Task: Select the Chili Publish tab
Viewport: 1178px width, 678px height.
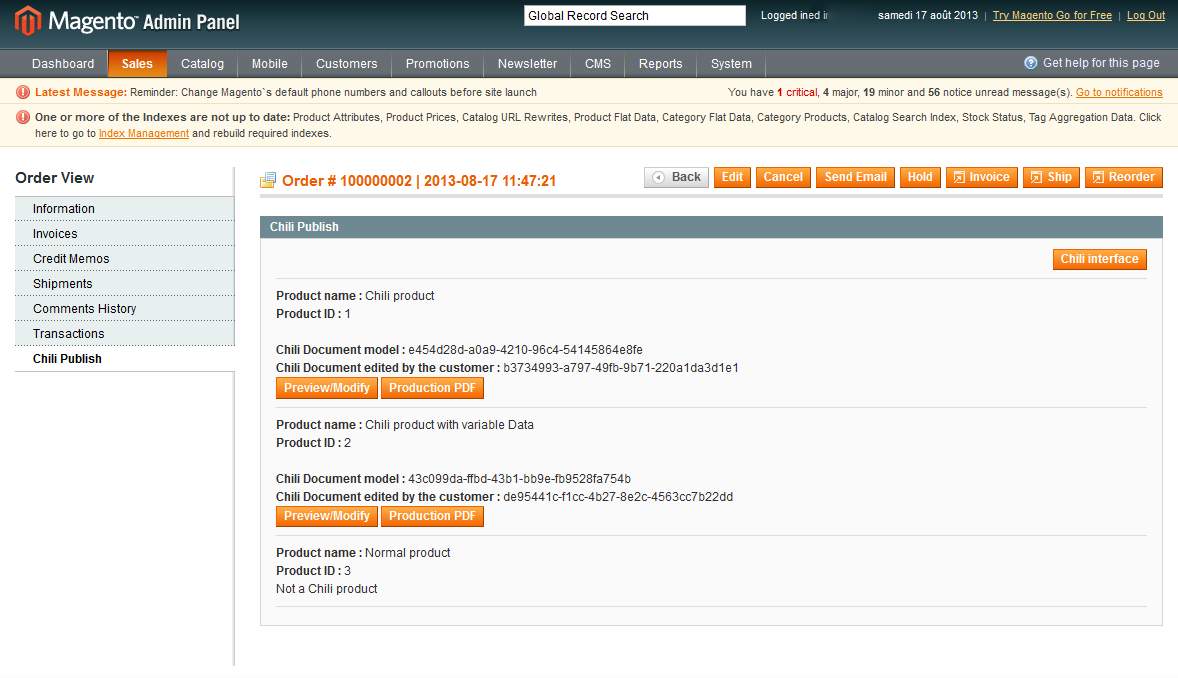Action: coord(125,359)
